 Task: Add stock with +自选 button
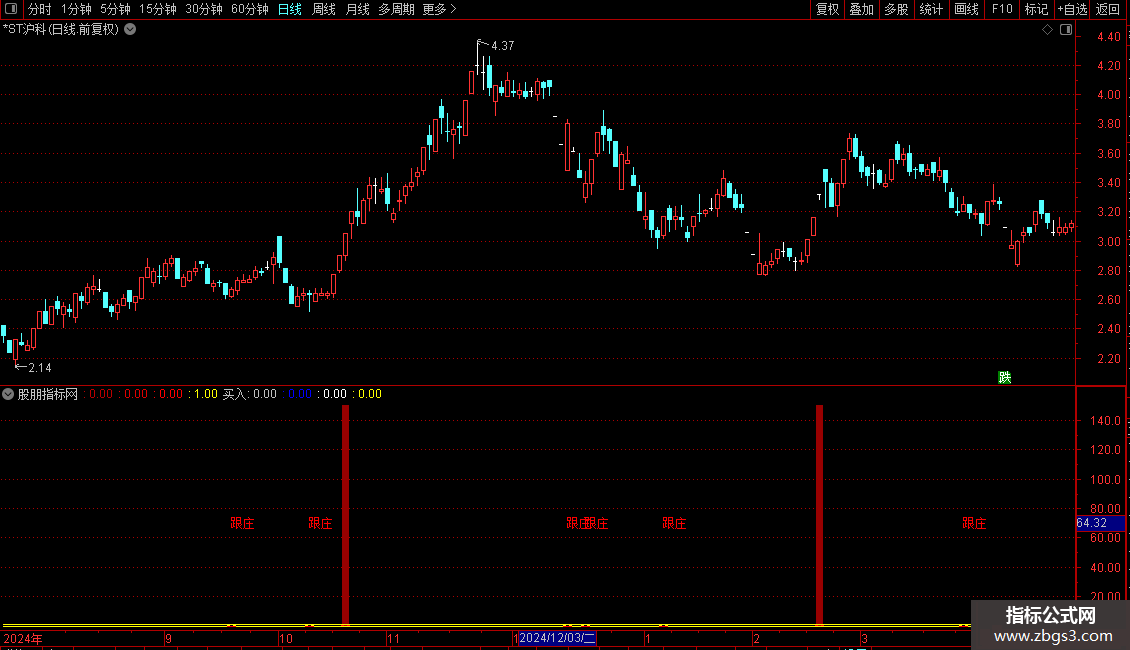[x=1072, y=9]
